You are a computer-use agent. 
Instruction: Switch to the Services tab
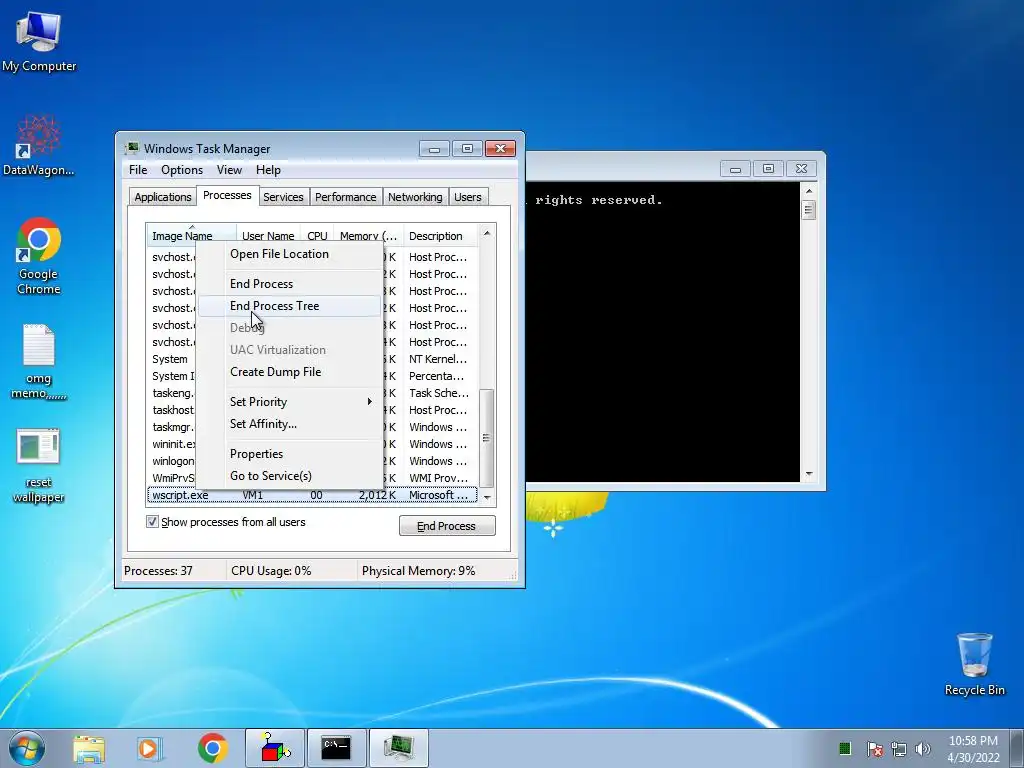pos(283,197)
